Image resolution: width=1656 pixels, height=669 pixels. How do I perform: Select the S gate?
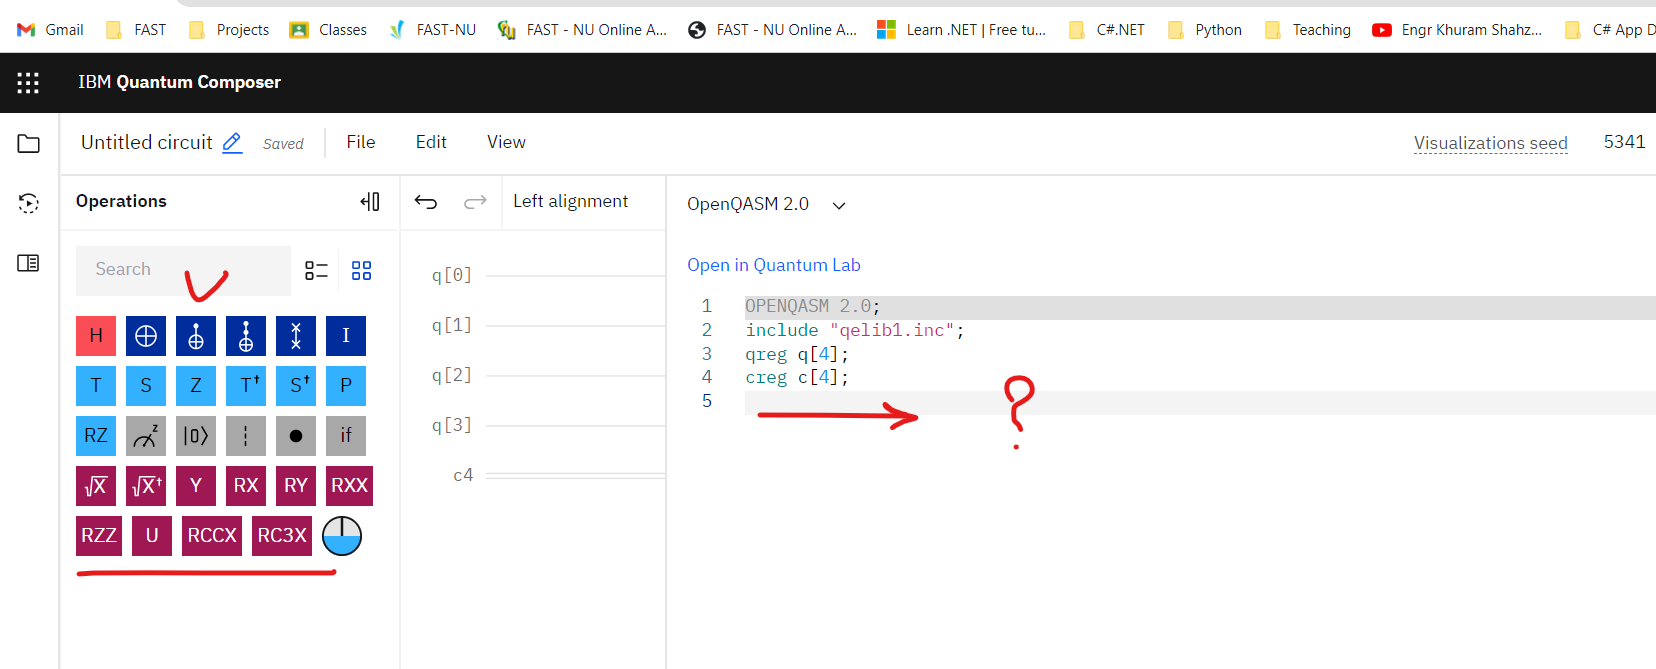[146, 386]
